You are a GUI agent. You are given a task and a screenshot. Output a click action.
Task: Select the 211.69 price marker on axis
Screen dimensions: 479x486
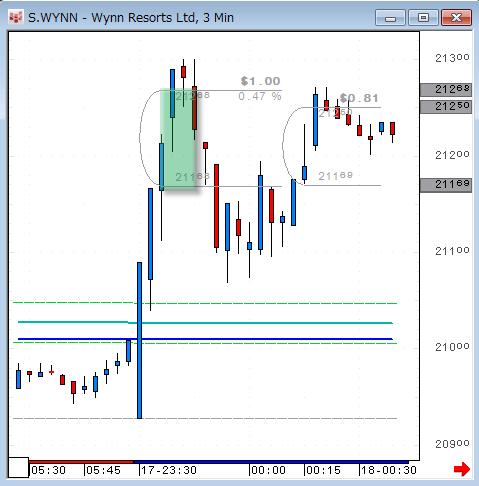pos(446,185)
